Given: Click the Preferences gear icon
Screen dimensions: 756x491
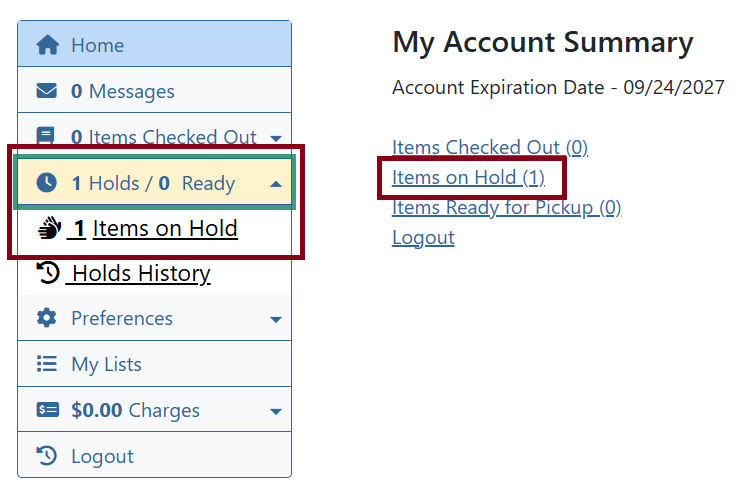Looking at the screenshot, I should (47, 318).
